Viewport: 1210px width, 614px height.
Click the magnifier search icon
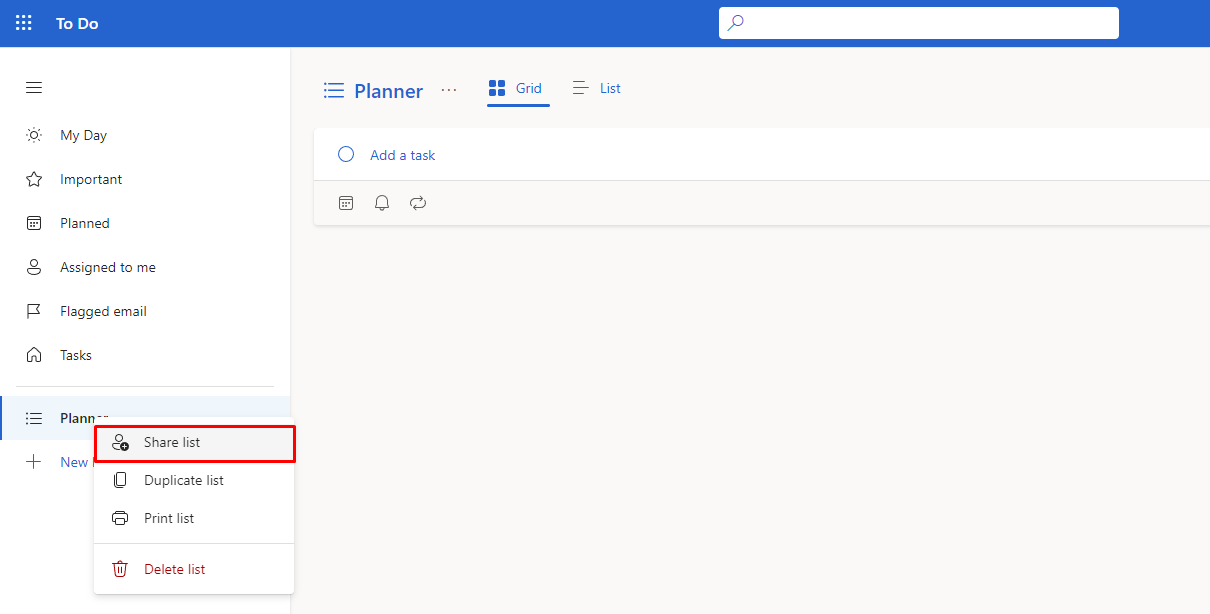(736, 23)
